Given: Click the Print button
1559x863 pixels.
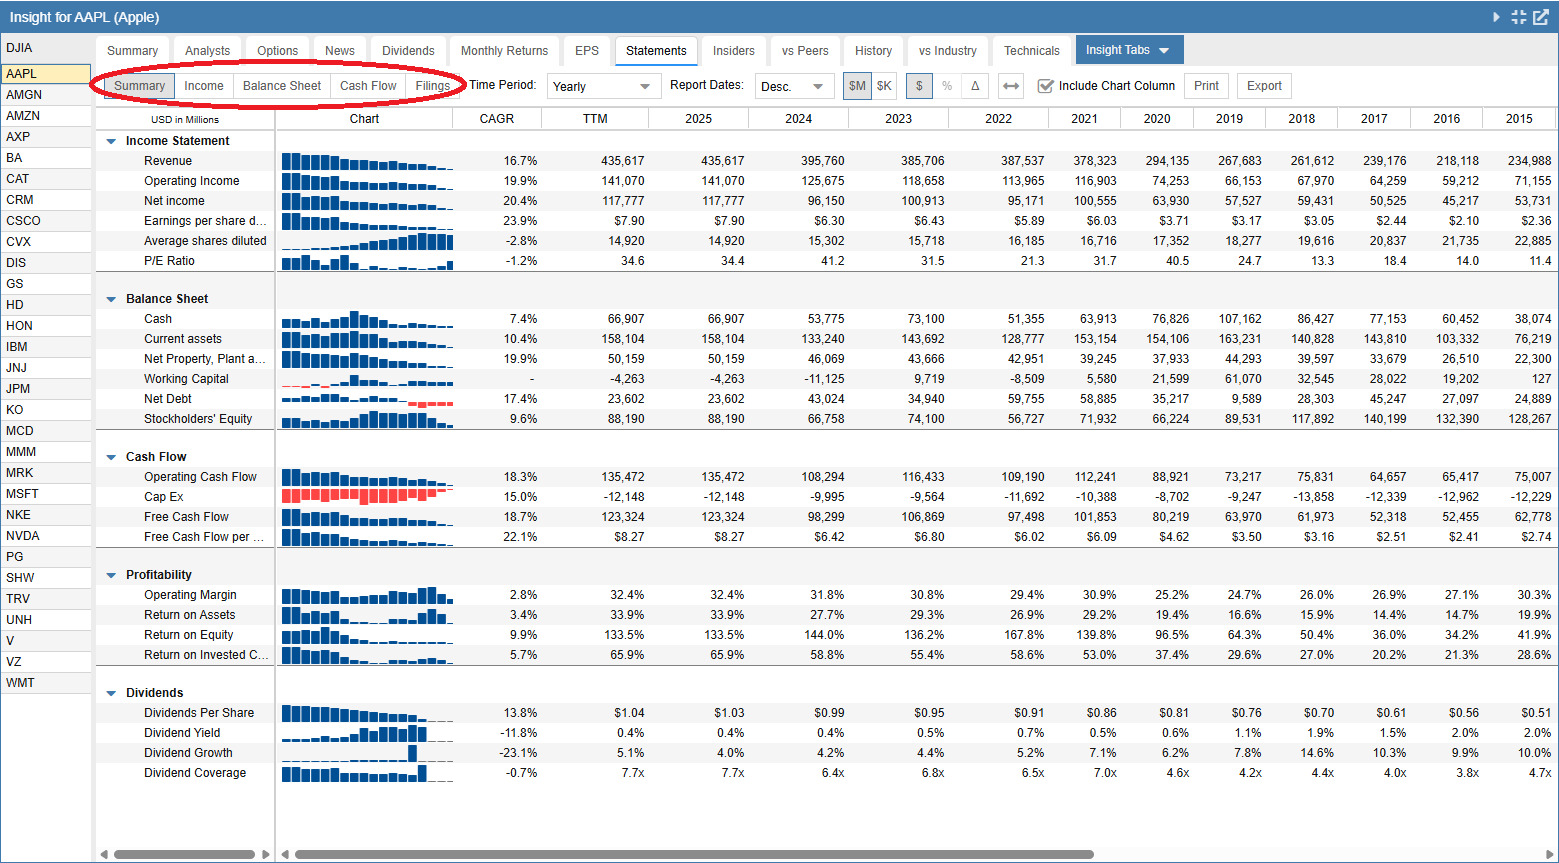Looking at the screenshot, I should (x=1206, y=86).
